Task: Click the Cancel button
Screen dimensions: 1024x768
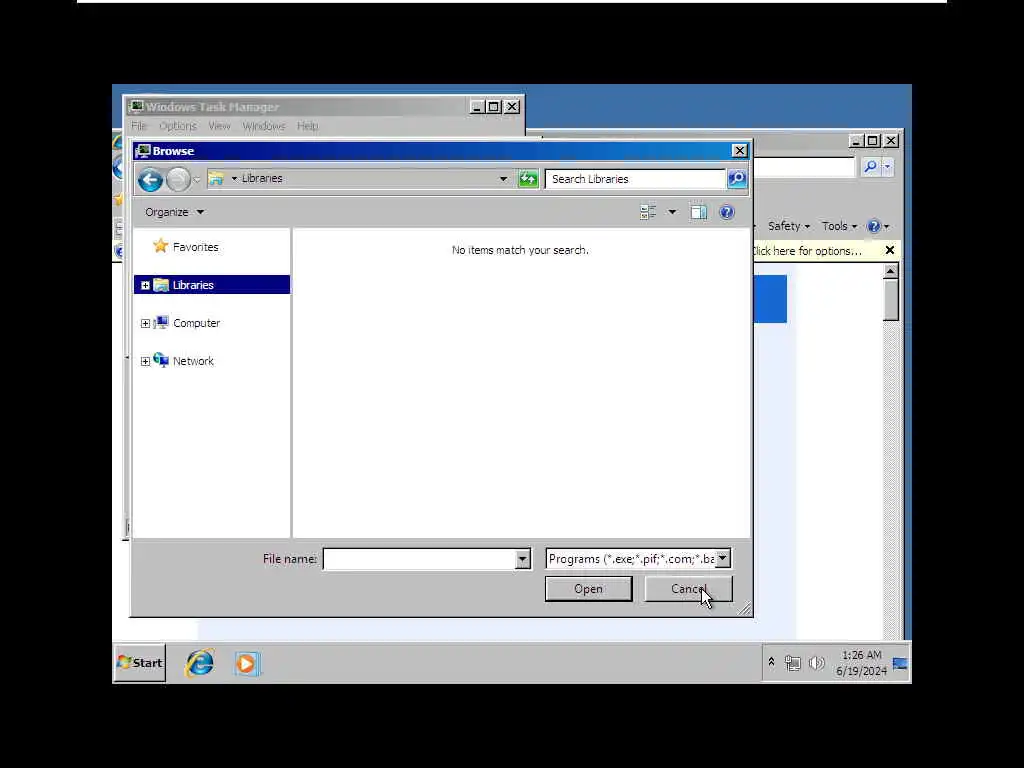Action: click(x=688, y=589)
